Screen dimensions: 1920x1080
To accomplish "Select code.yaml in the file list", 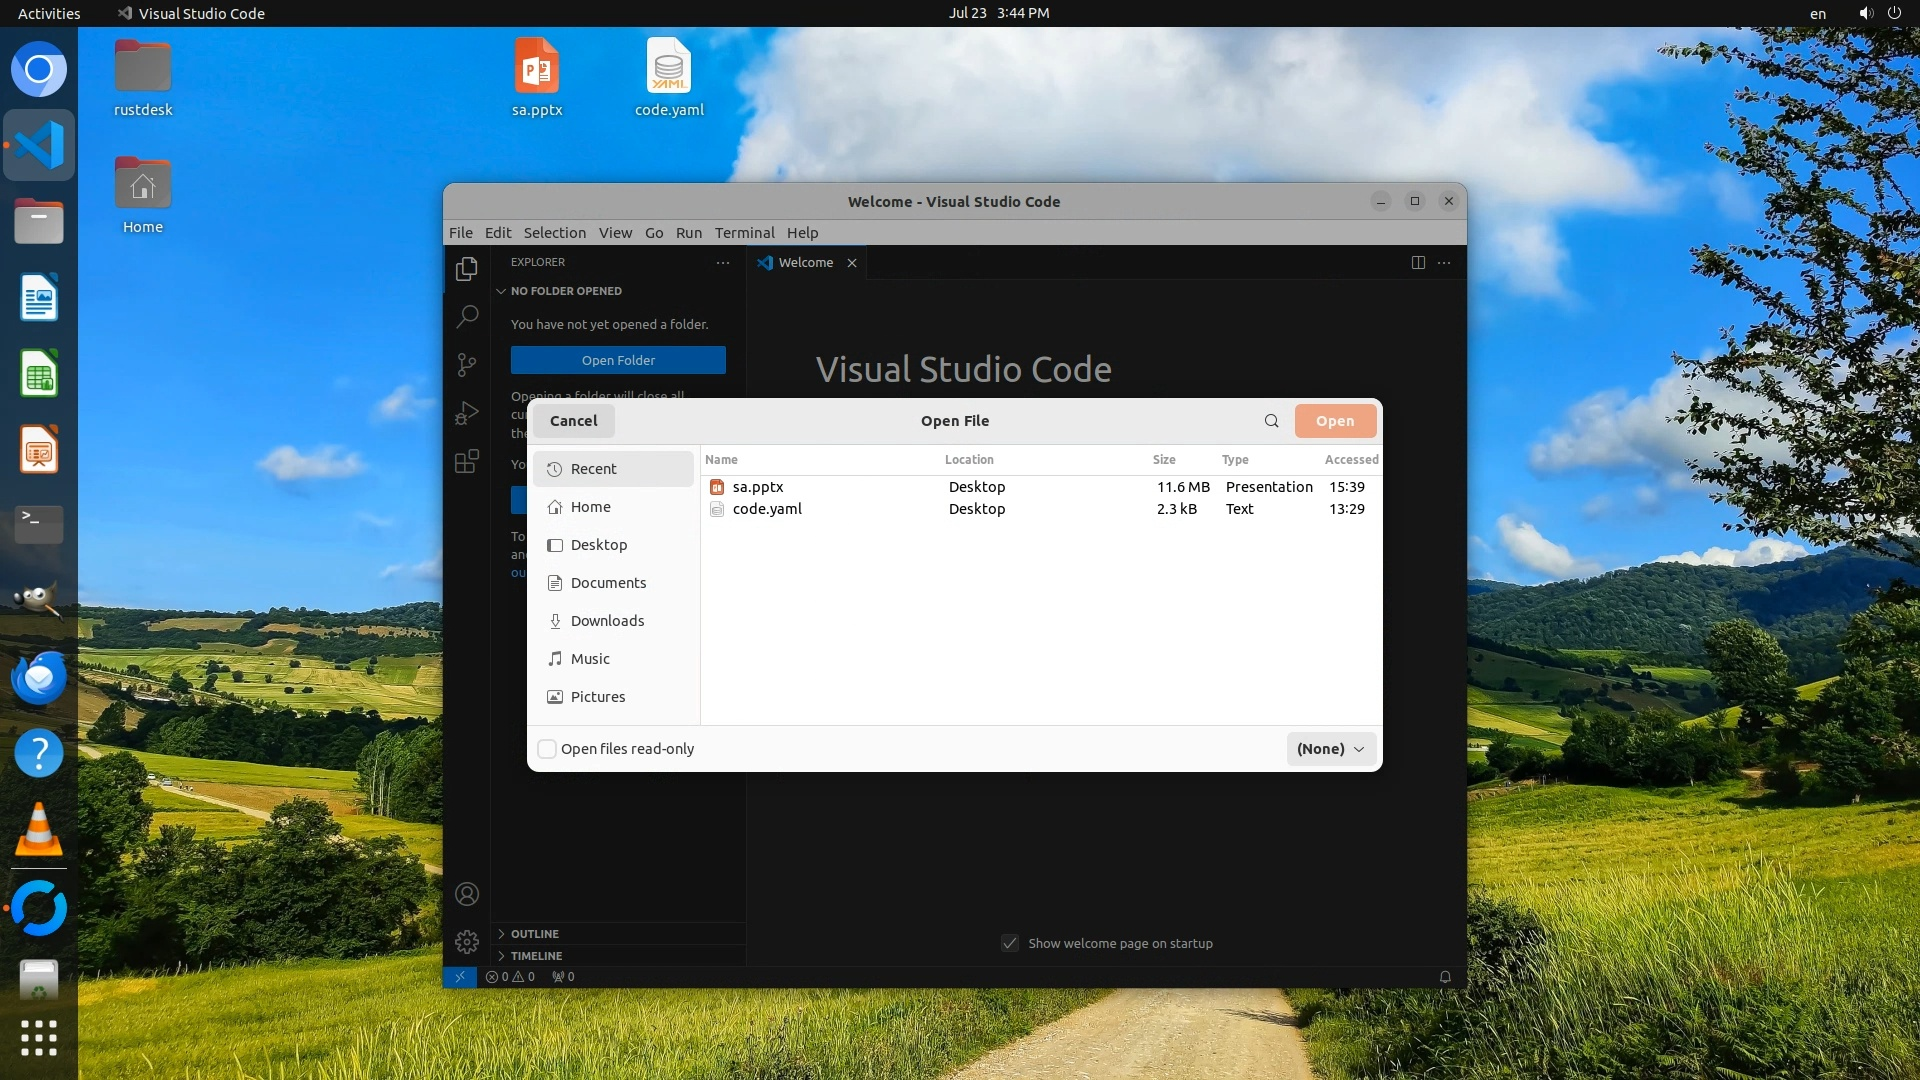I will 767,509.
